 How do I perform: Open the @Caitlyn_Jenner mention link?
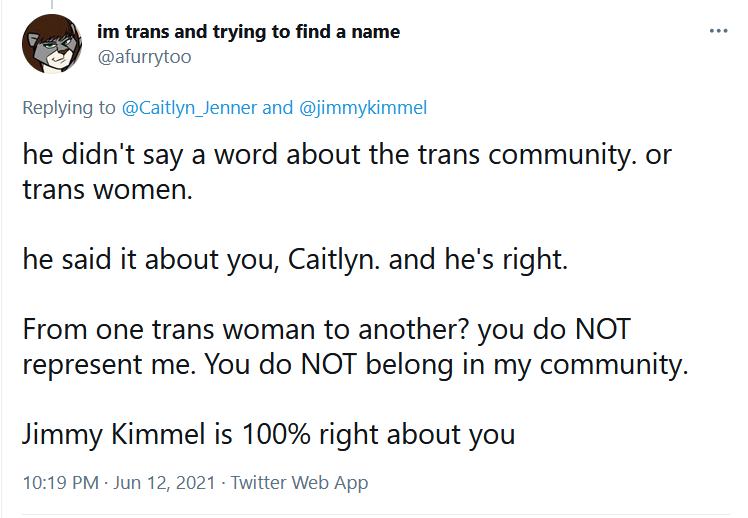click(189, 108)
